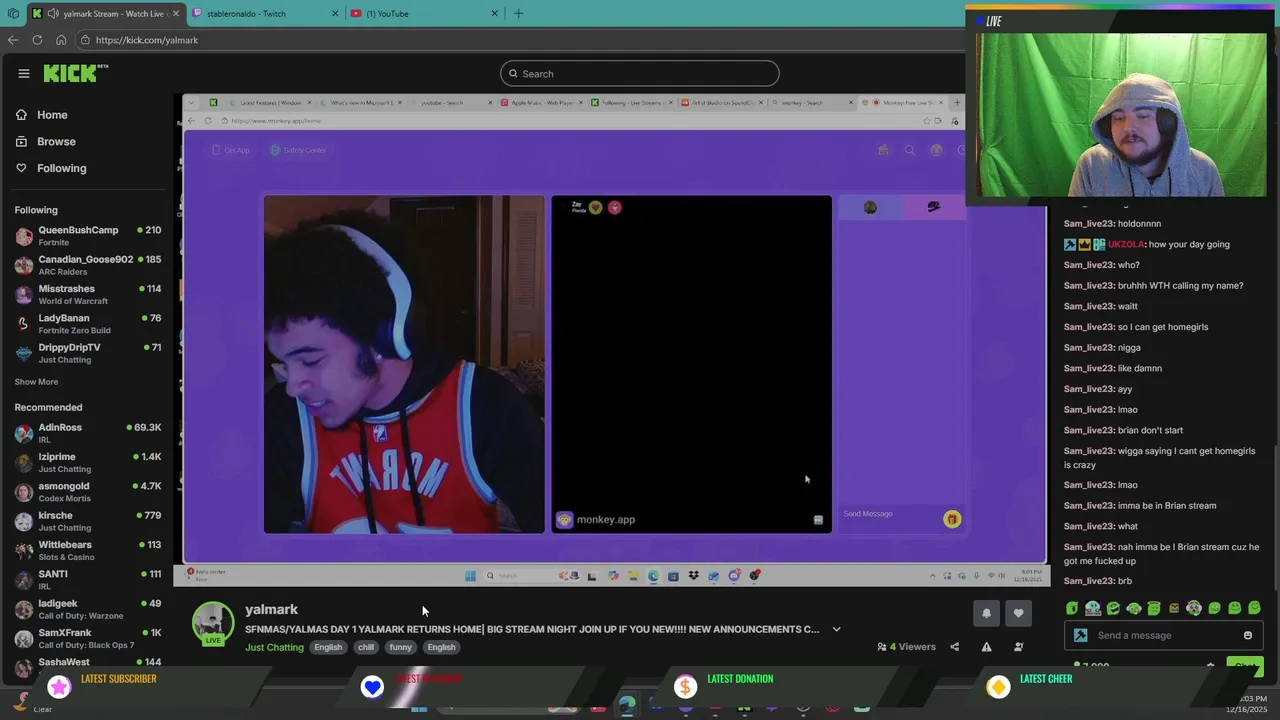1280x720 pixels.
Task: Click gift icon beside Send Message
Action: click(952, 519)
